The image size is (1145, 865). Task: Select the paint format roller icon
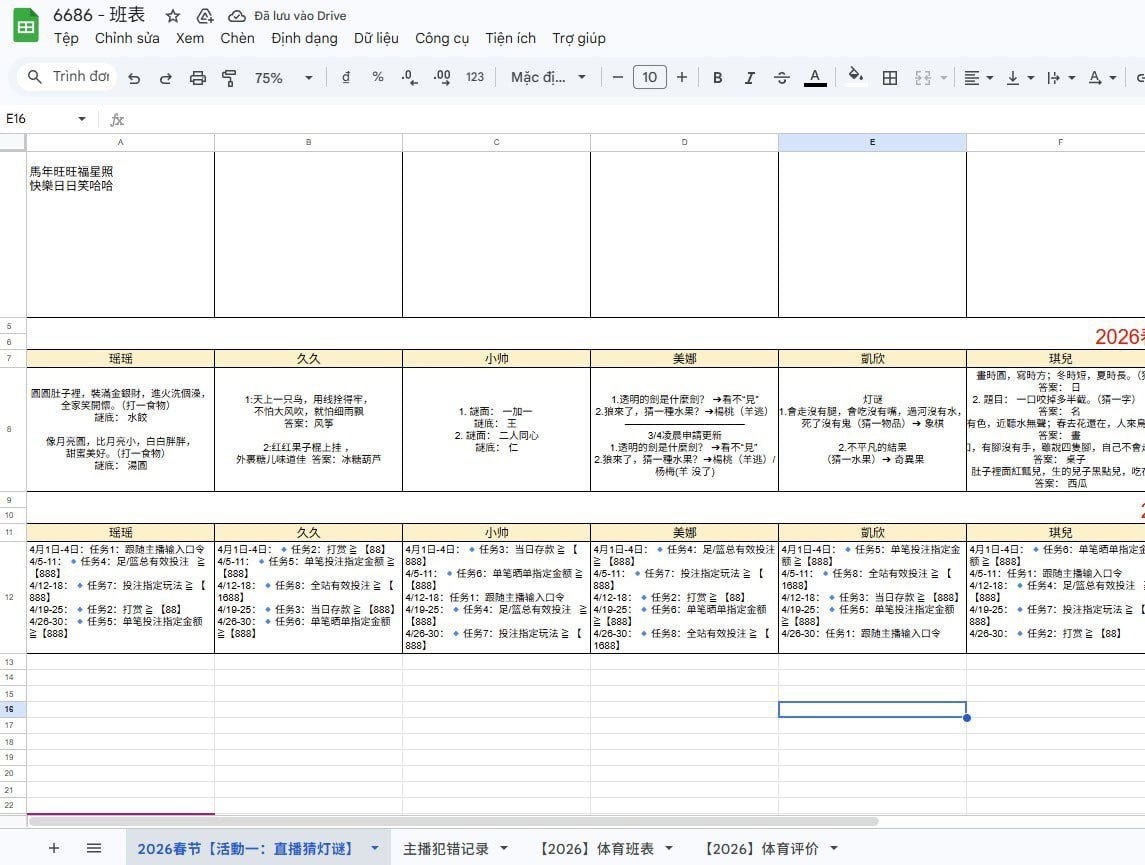[229, 78]
